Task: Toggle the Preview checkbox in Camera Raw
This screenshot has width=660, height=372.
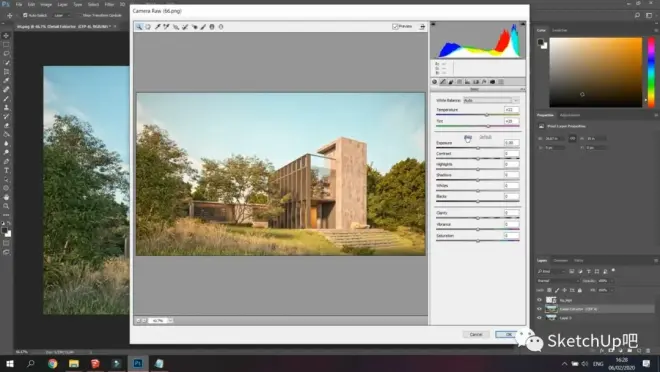Action: tap(395, 27)
